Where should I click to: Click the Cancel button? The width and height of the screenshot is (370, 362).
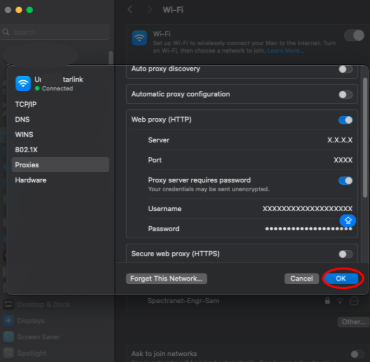302,278
